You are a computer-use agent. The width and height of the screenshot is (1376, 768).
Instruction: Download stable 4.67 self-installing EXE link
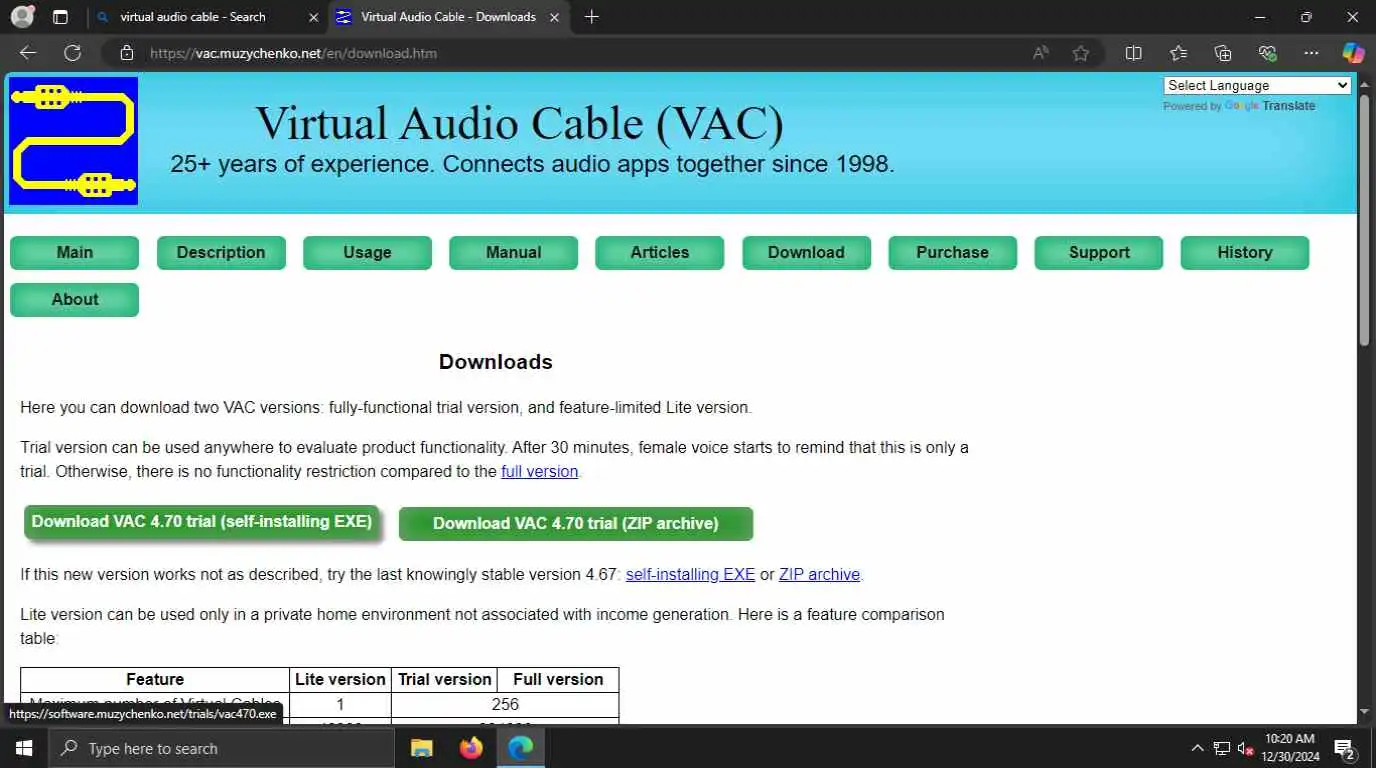tap(691, 575)
